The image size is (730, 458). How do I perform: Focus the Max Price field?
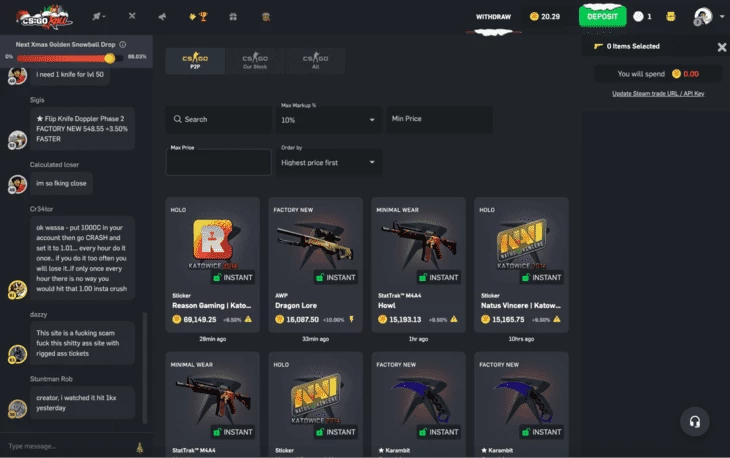(218, 162)
